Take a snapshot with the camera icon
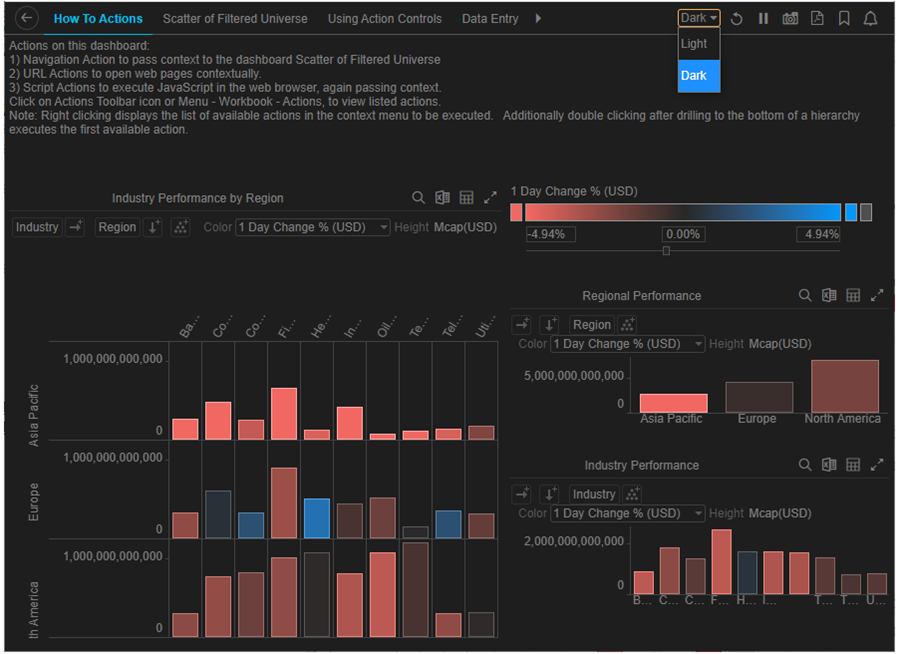This screenshot has width=898, height=654. coord(790,16)
